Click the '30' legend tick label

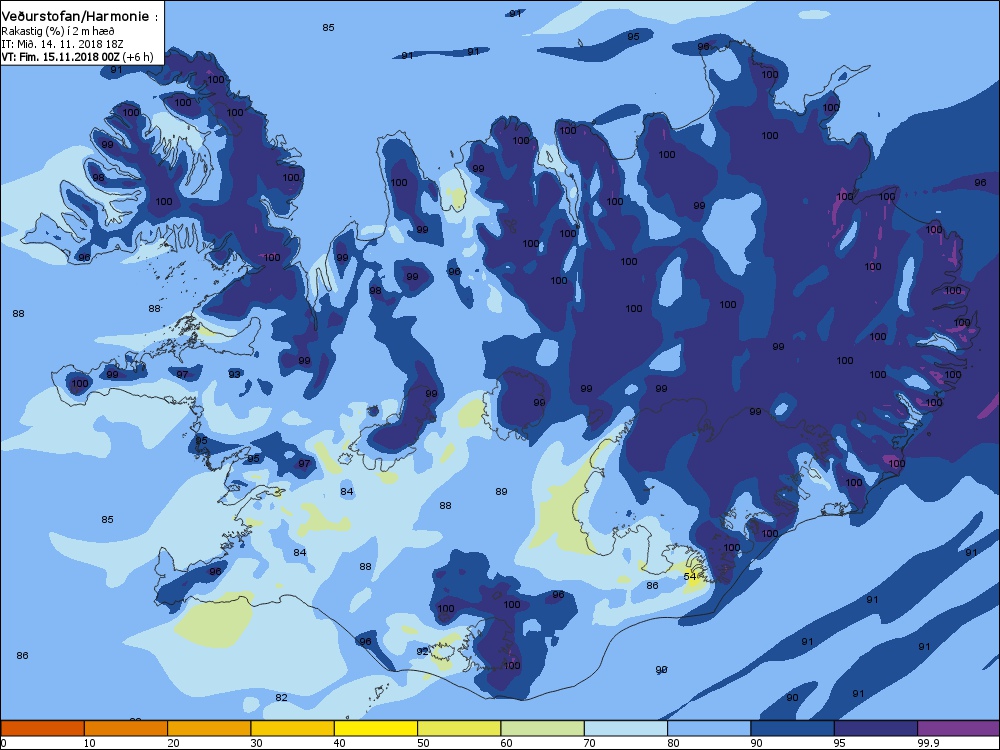256,743
